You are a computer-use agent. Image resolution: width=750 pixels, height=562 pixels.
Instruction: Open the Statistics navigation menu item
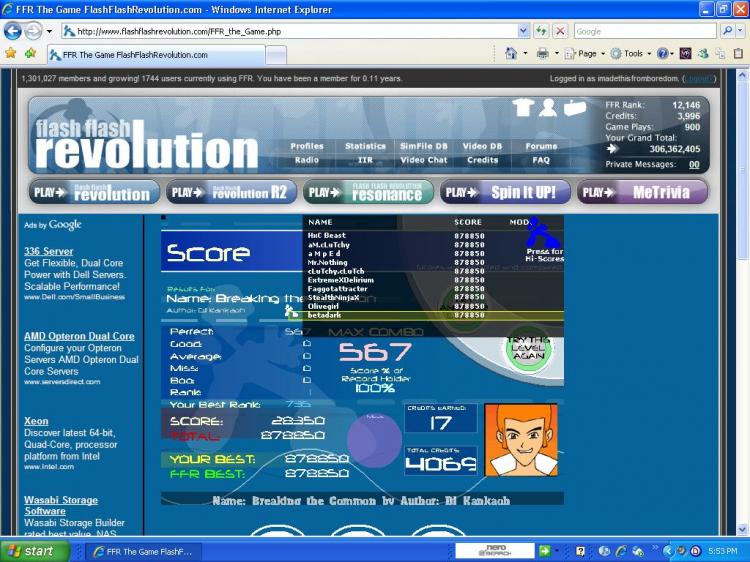(x=365, y=146)
